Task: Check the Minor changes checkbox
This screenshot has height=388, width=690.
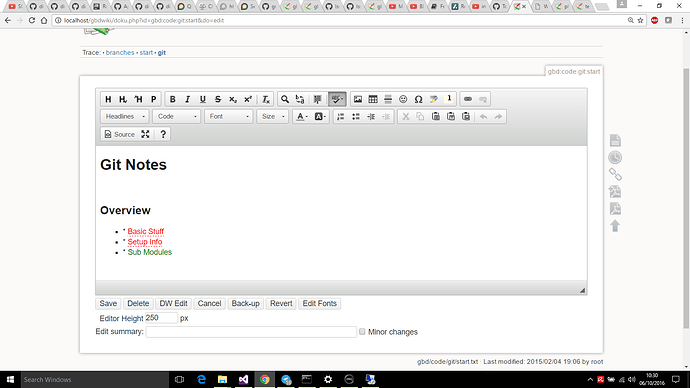Action: [x=362, y=332]
